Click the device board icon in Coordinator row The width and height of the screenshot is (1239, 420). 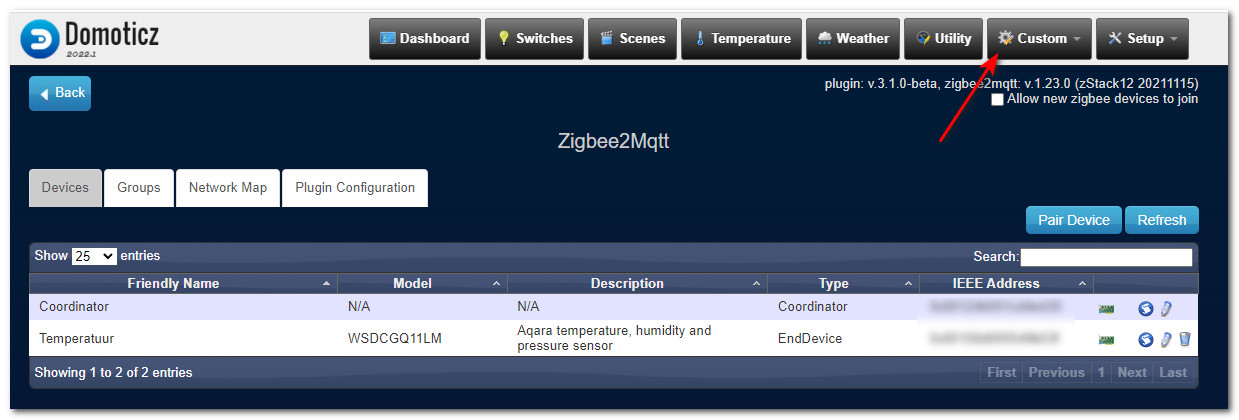(1106, 308)
